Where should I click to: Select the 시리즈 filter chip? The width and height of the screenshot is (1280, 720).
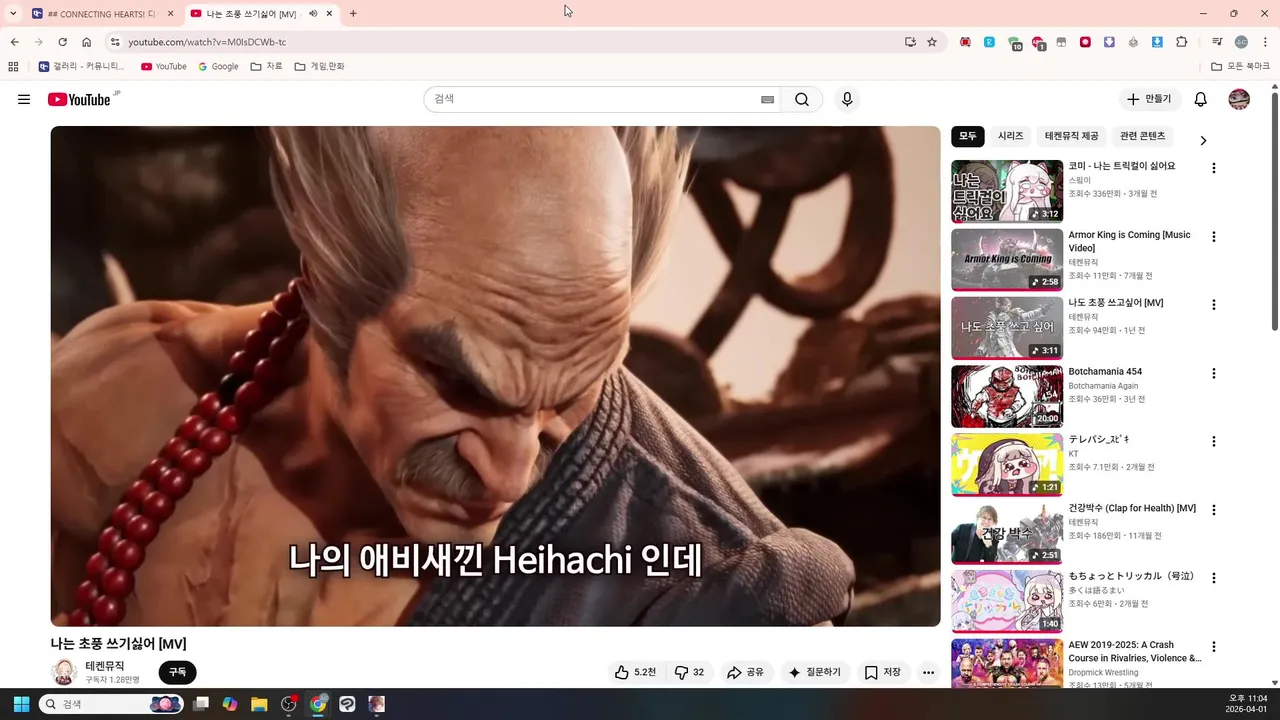coord(1011,136)
